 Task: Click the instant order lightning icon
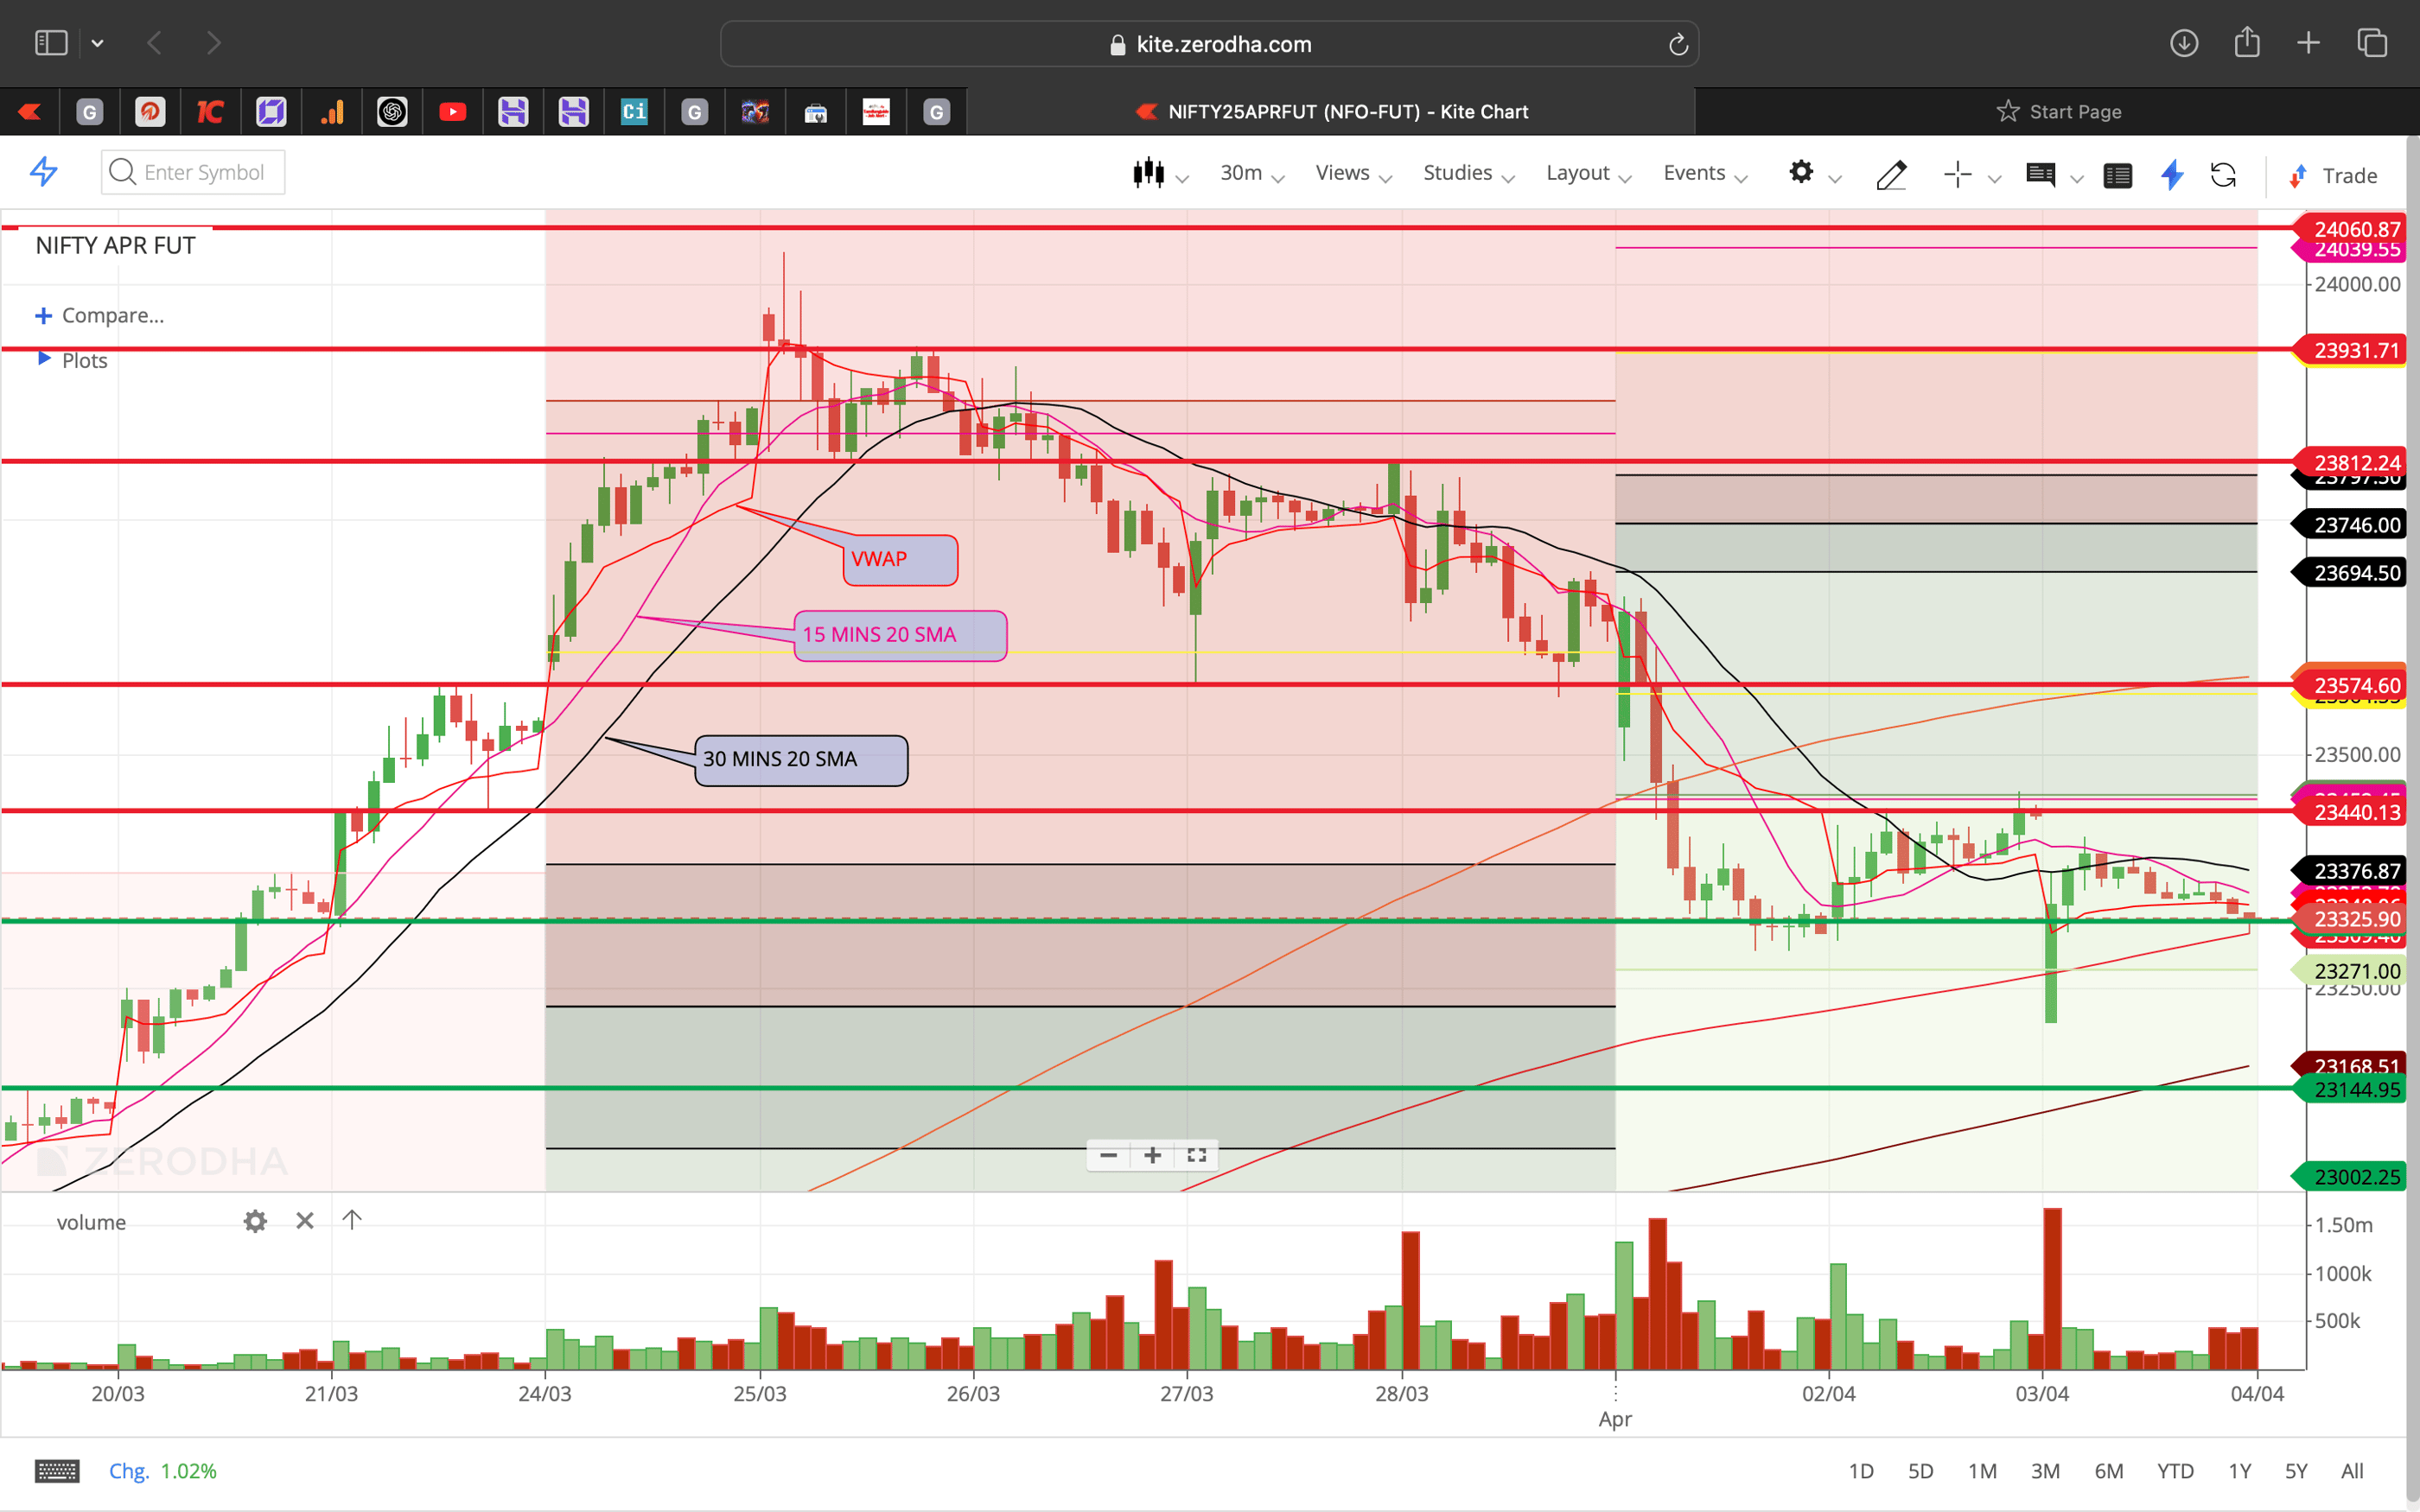click(x=2171, y=175)
